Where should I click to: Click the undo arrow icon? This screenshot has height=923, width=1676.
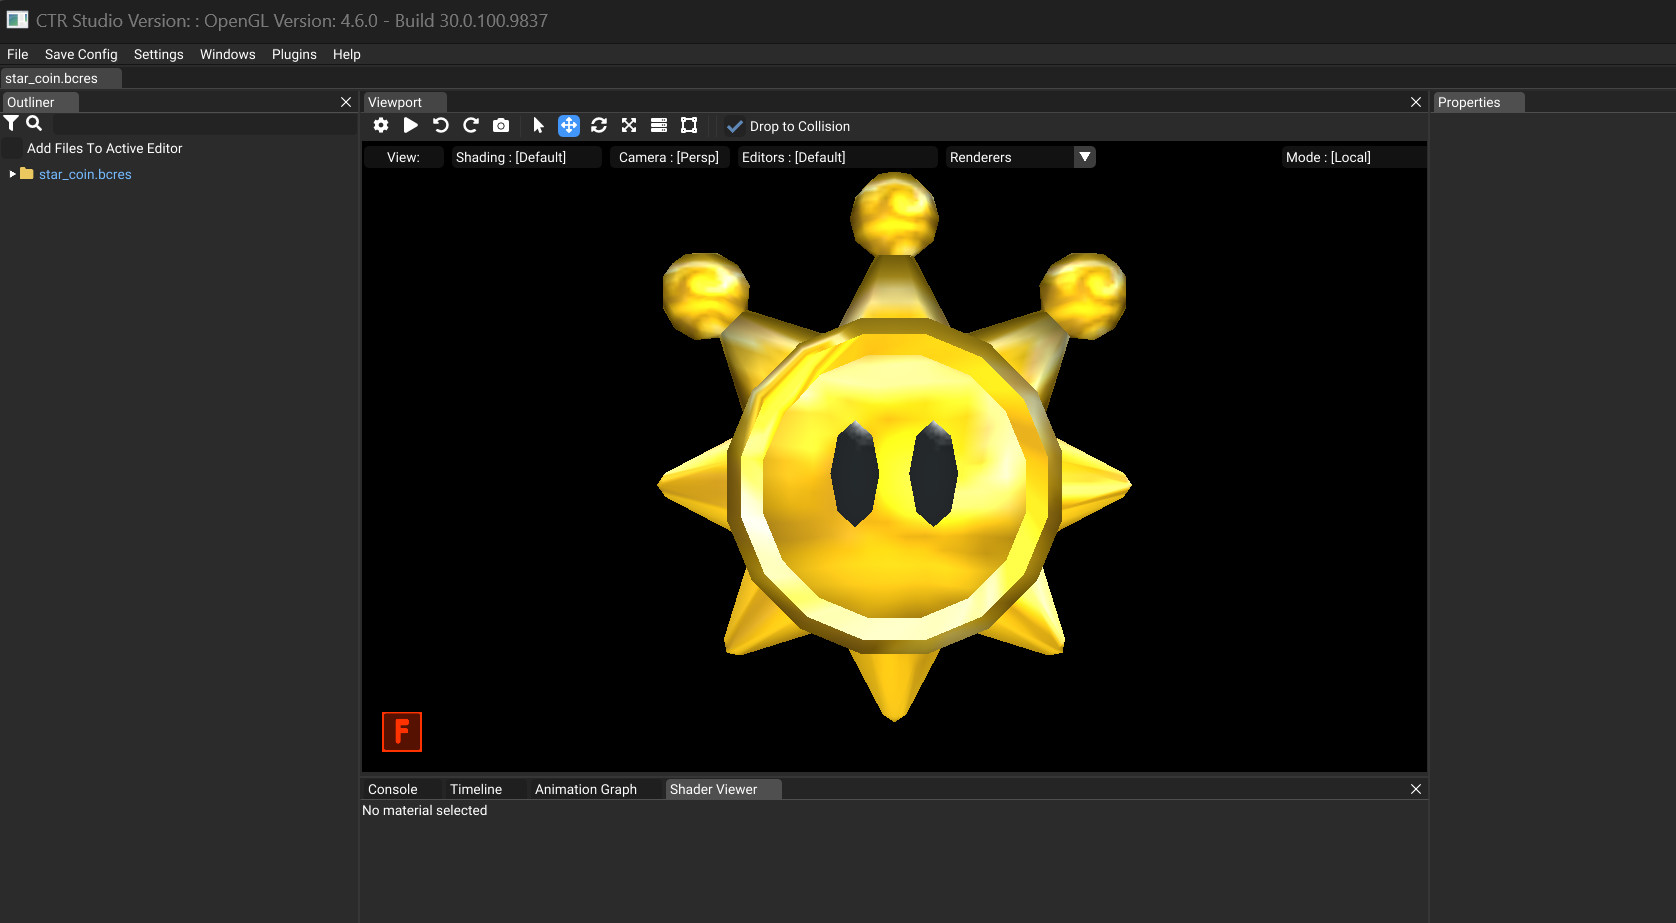[x=441, y=126]
